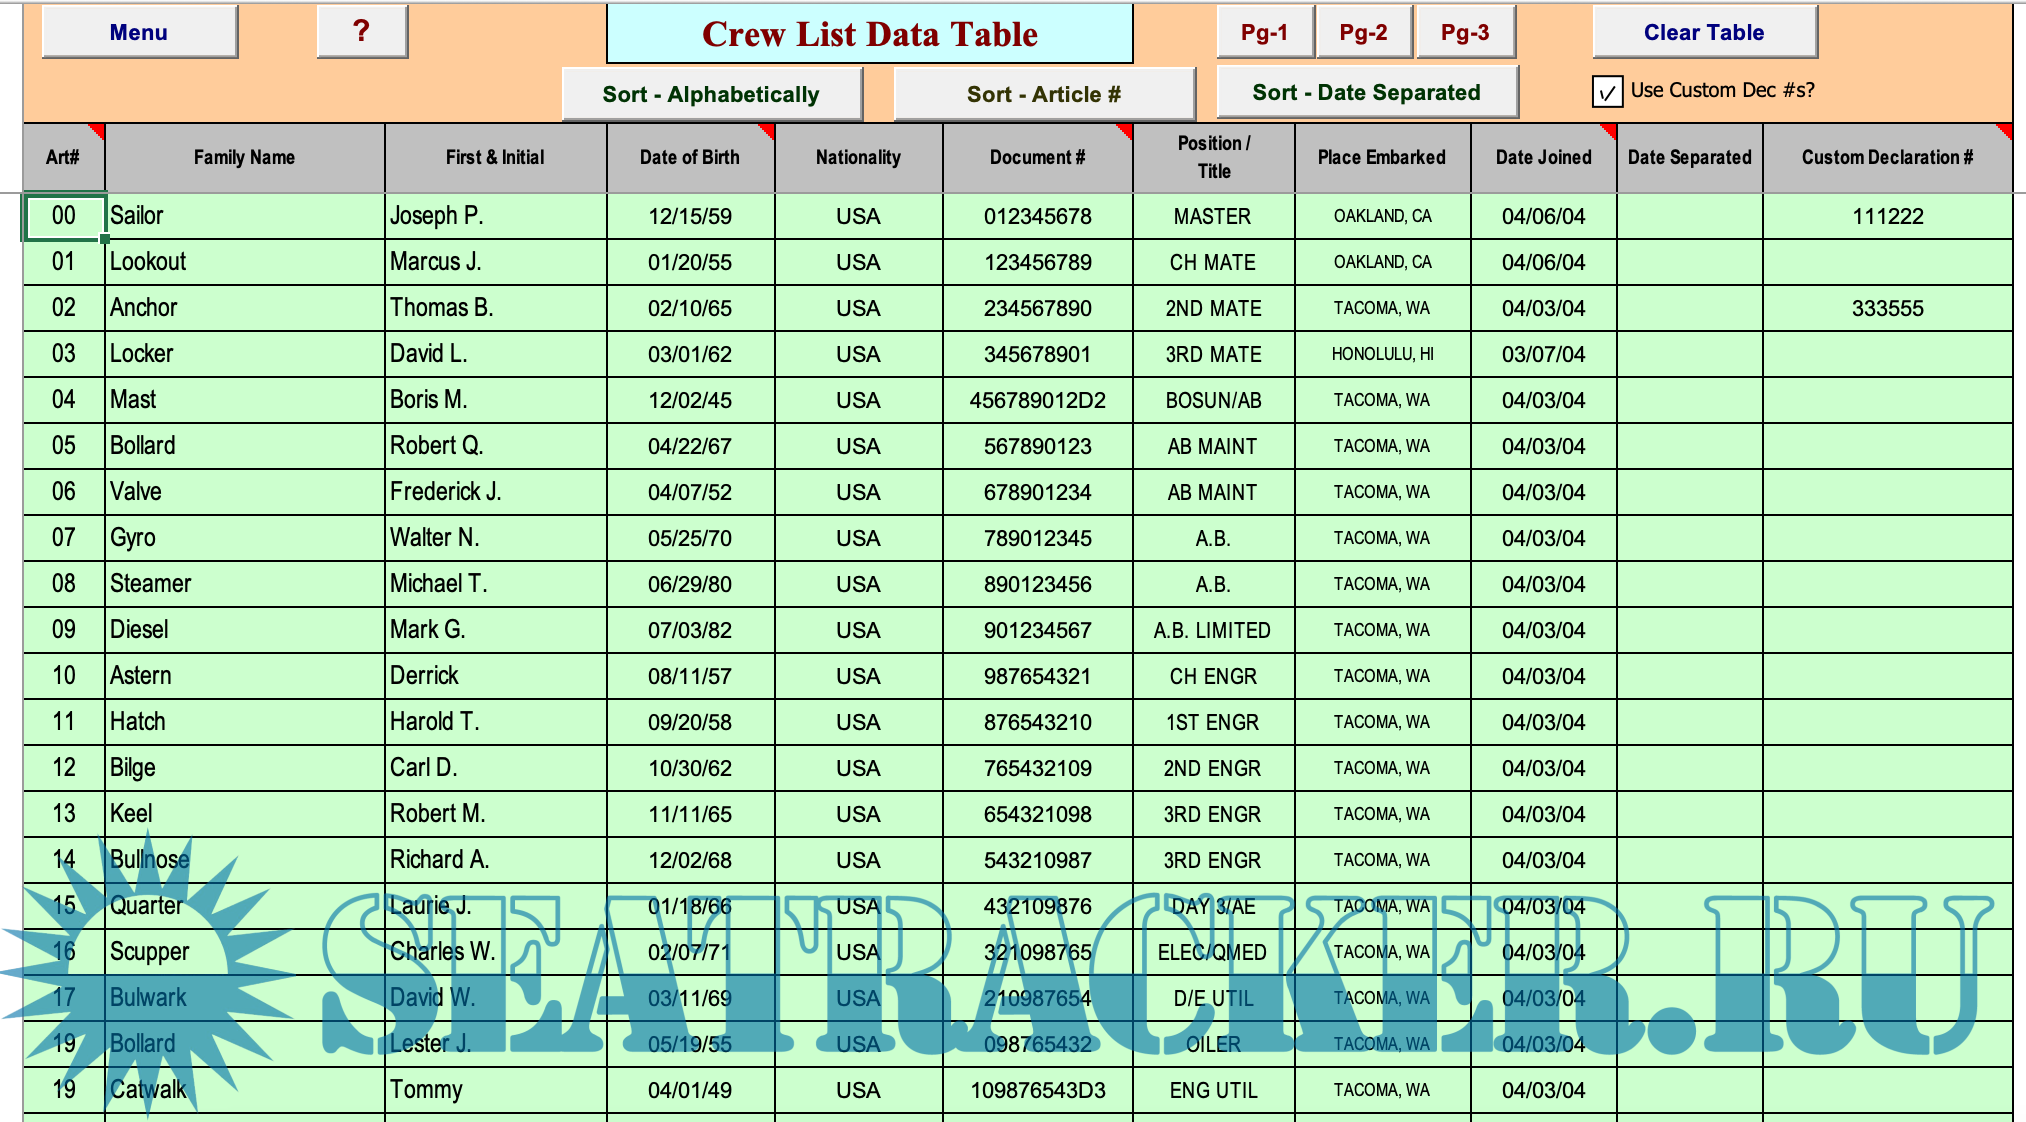
Task: Click Sort - Article # button
Action: tap(1043, 94)
